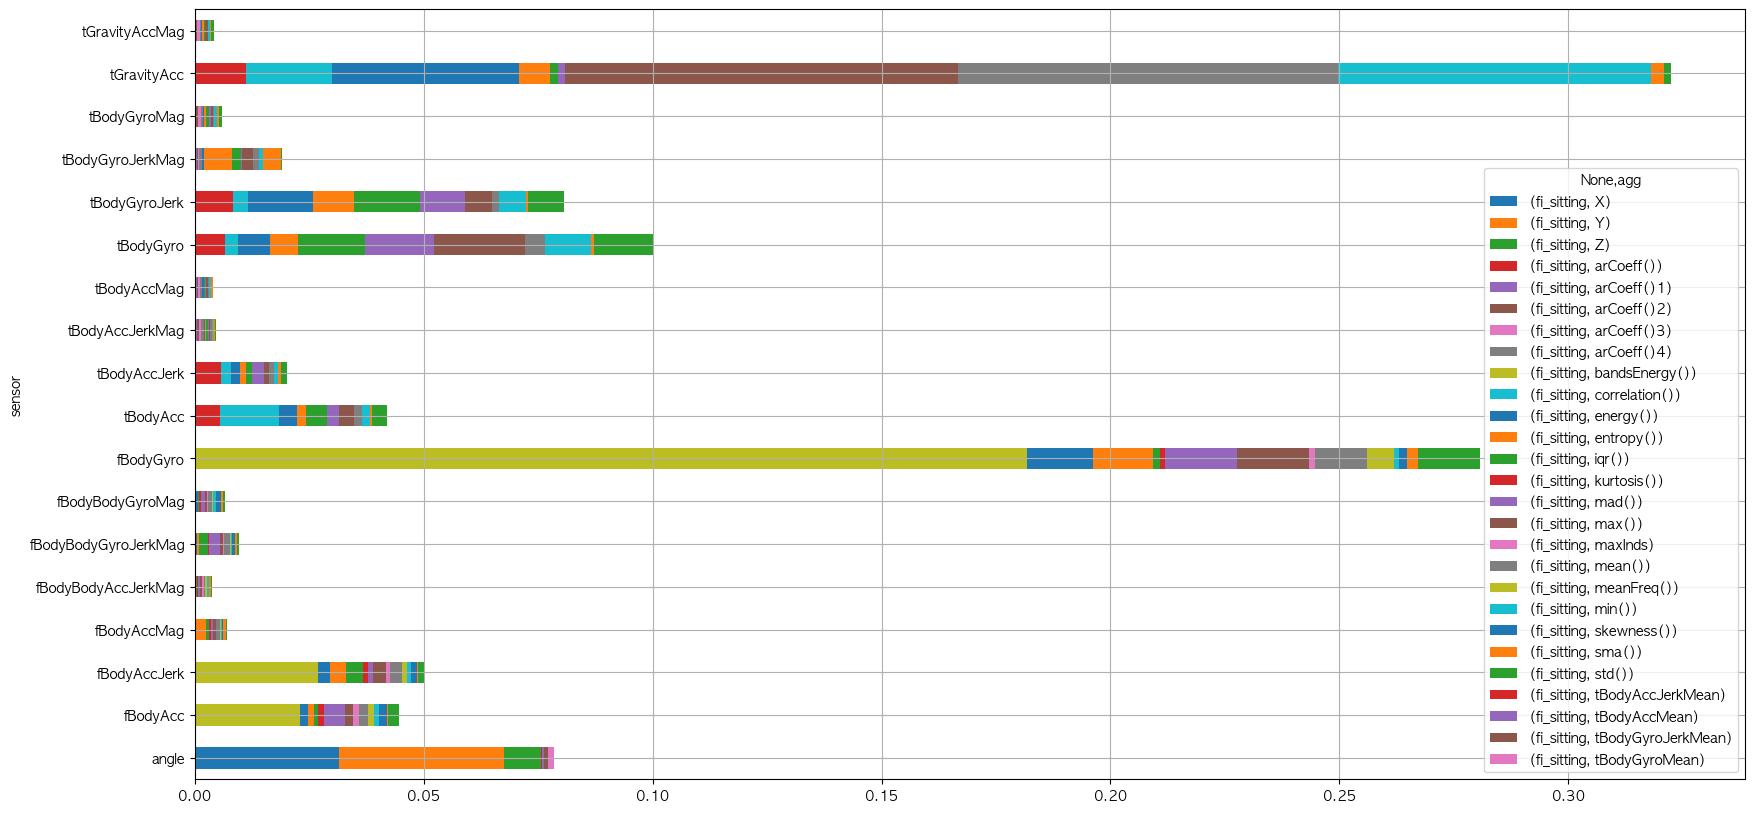Click the kurtosis() legend color swatch
The height and width of the screenshot is (813, 1754).
point(1503,481)
